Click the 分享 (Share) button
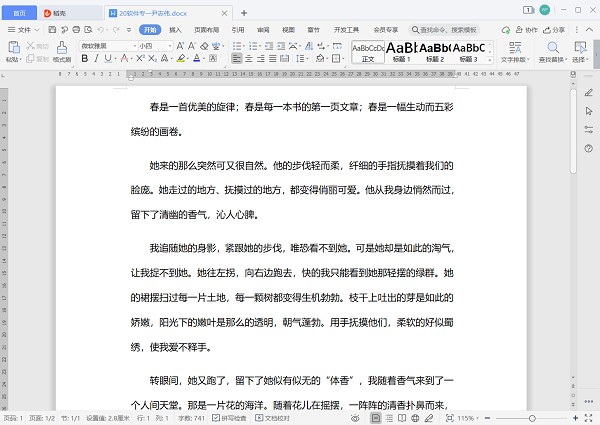 click(x=555, y=30)
